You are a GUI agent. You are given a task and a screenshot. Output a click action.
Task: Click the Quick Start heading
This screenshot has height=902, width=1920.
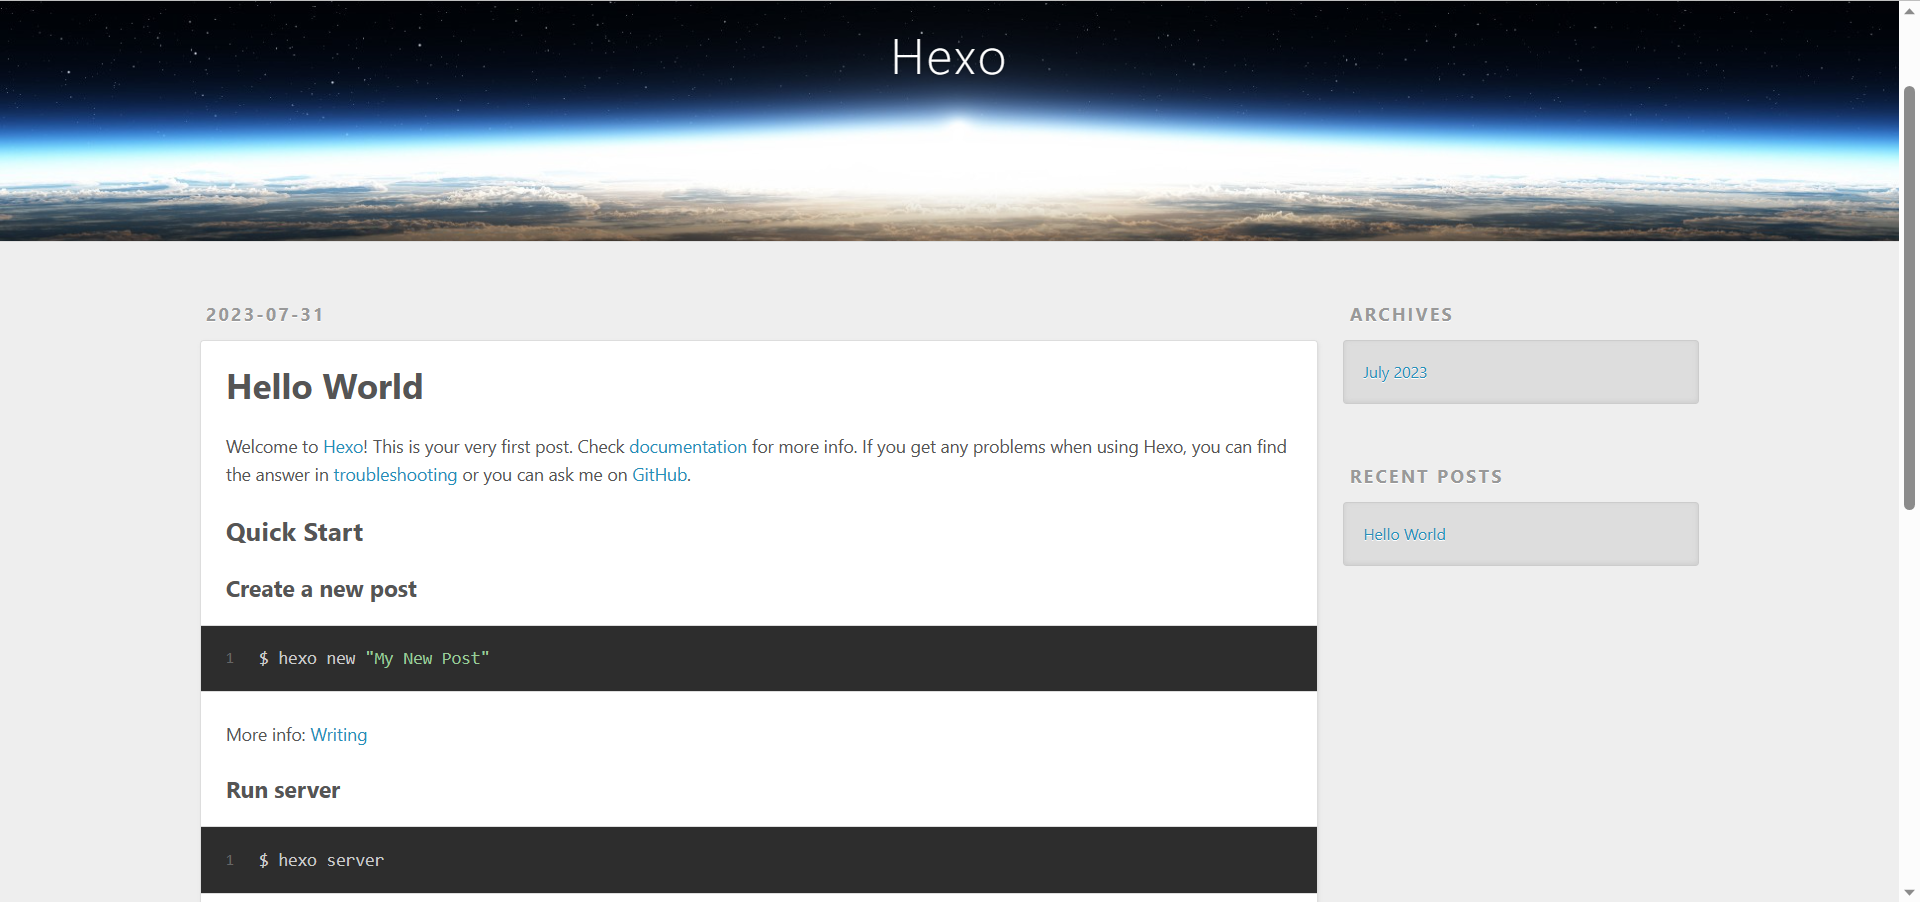click(x=294, y=533)
